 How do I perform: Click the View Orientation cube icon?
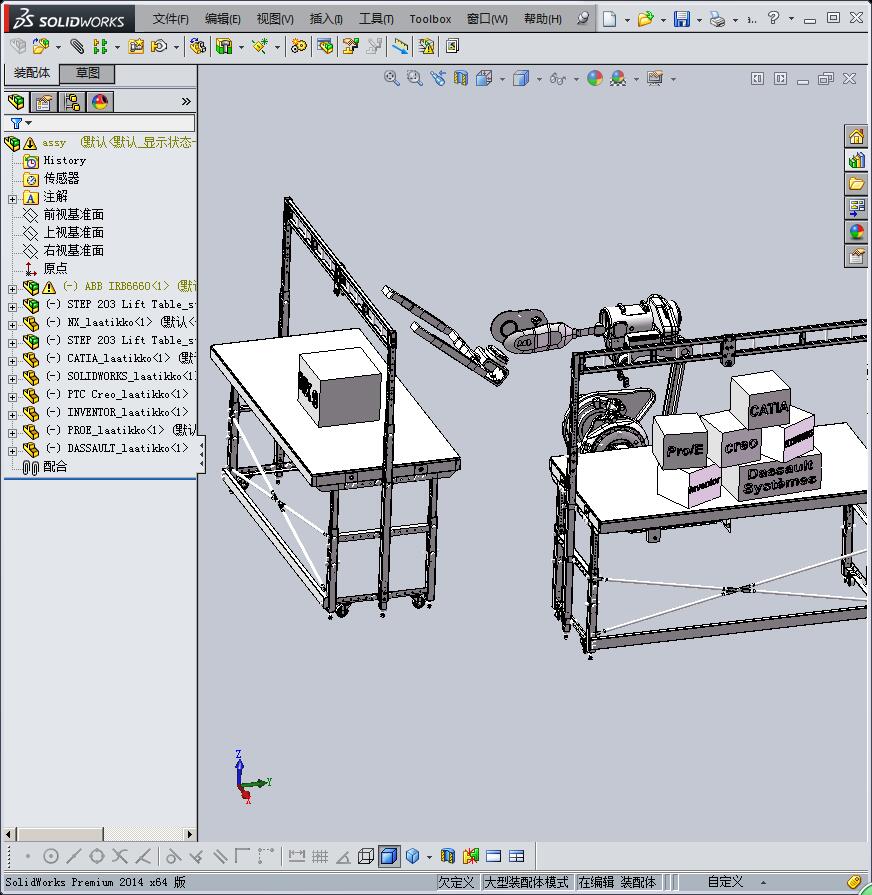(x=484, y=78)
